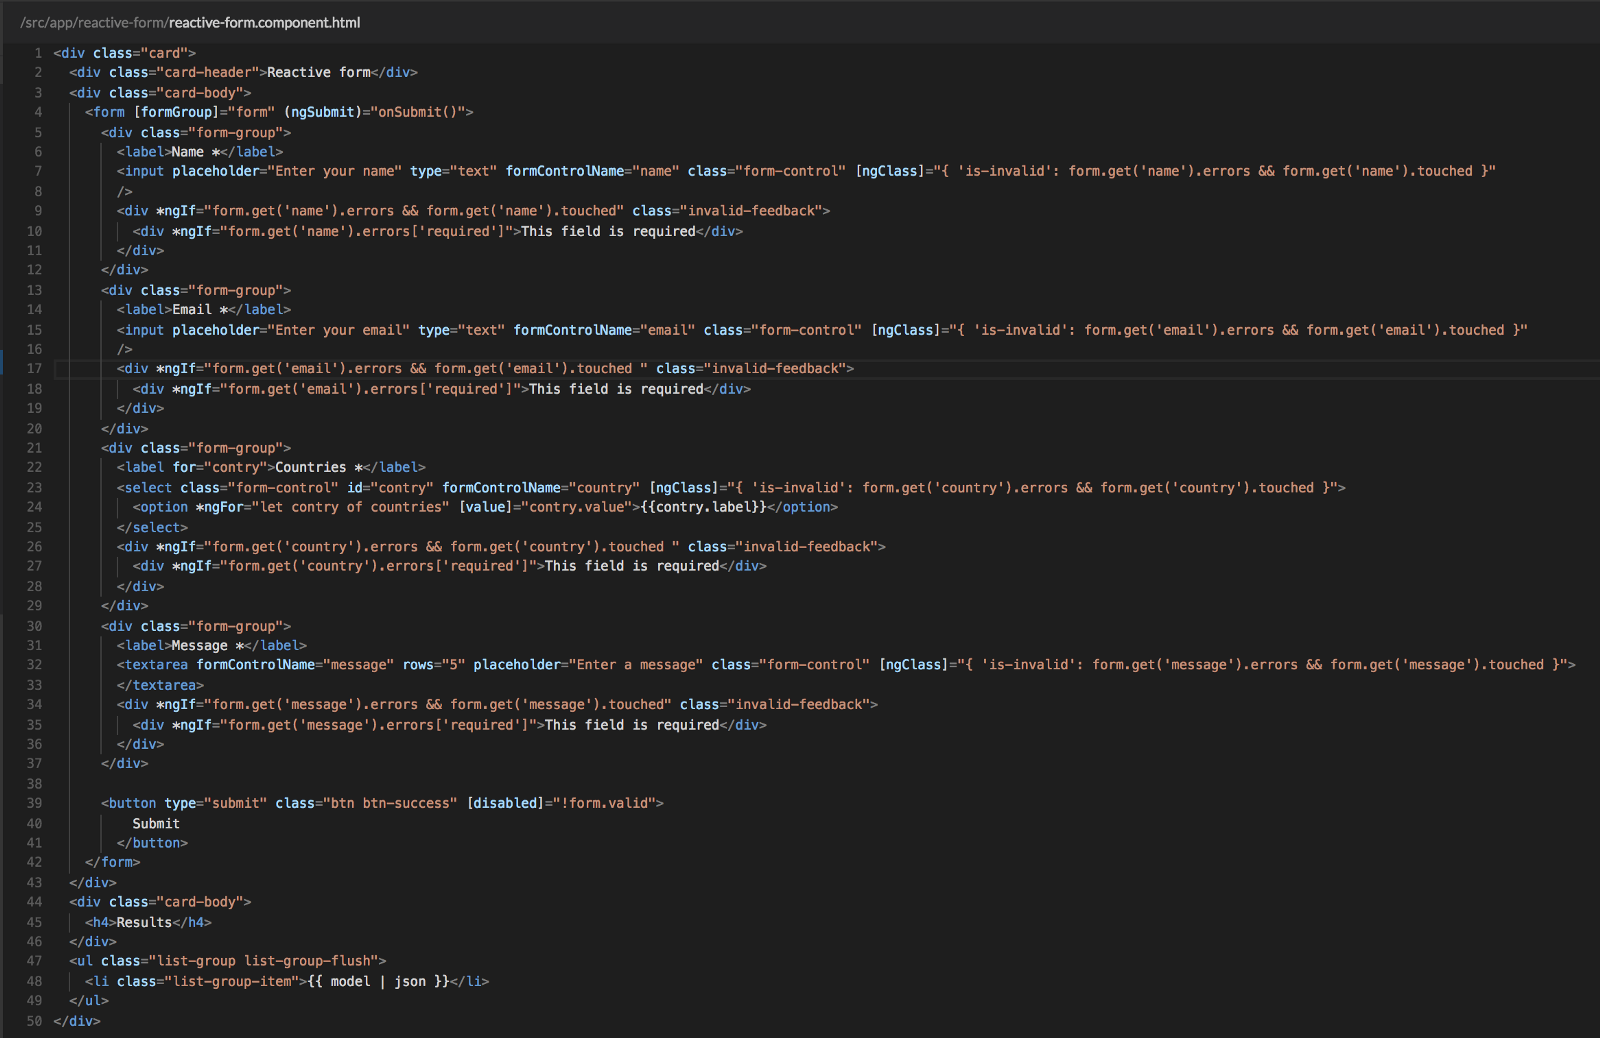1600x1038 pixels.
Task: Click the 'model | json' expression on line 48
Action: click(x=378, y=981)
